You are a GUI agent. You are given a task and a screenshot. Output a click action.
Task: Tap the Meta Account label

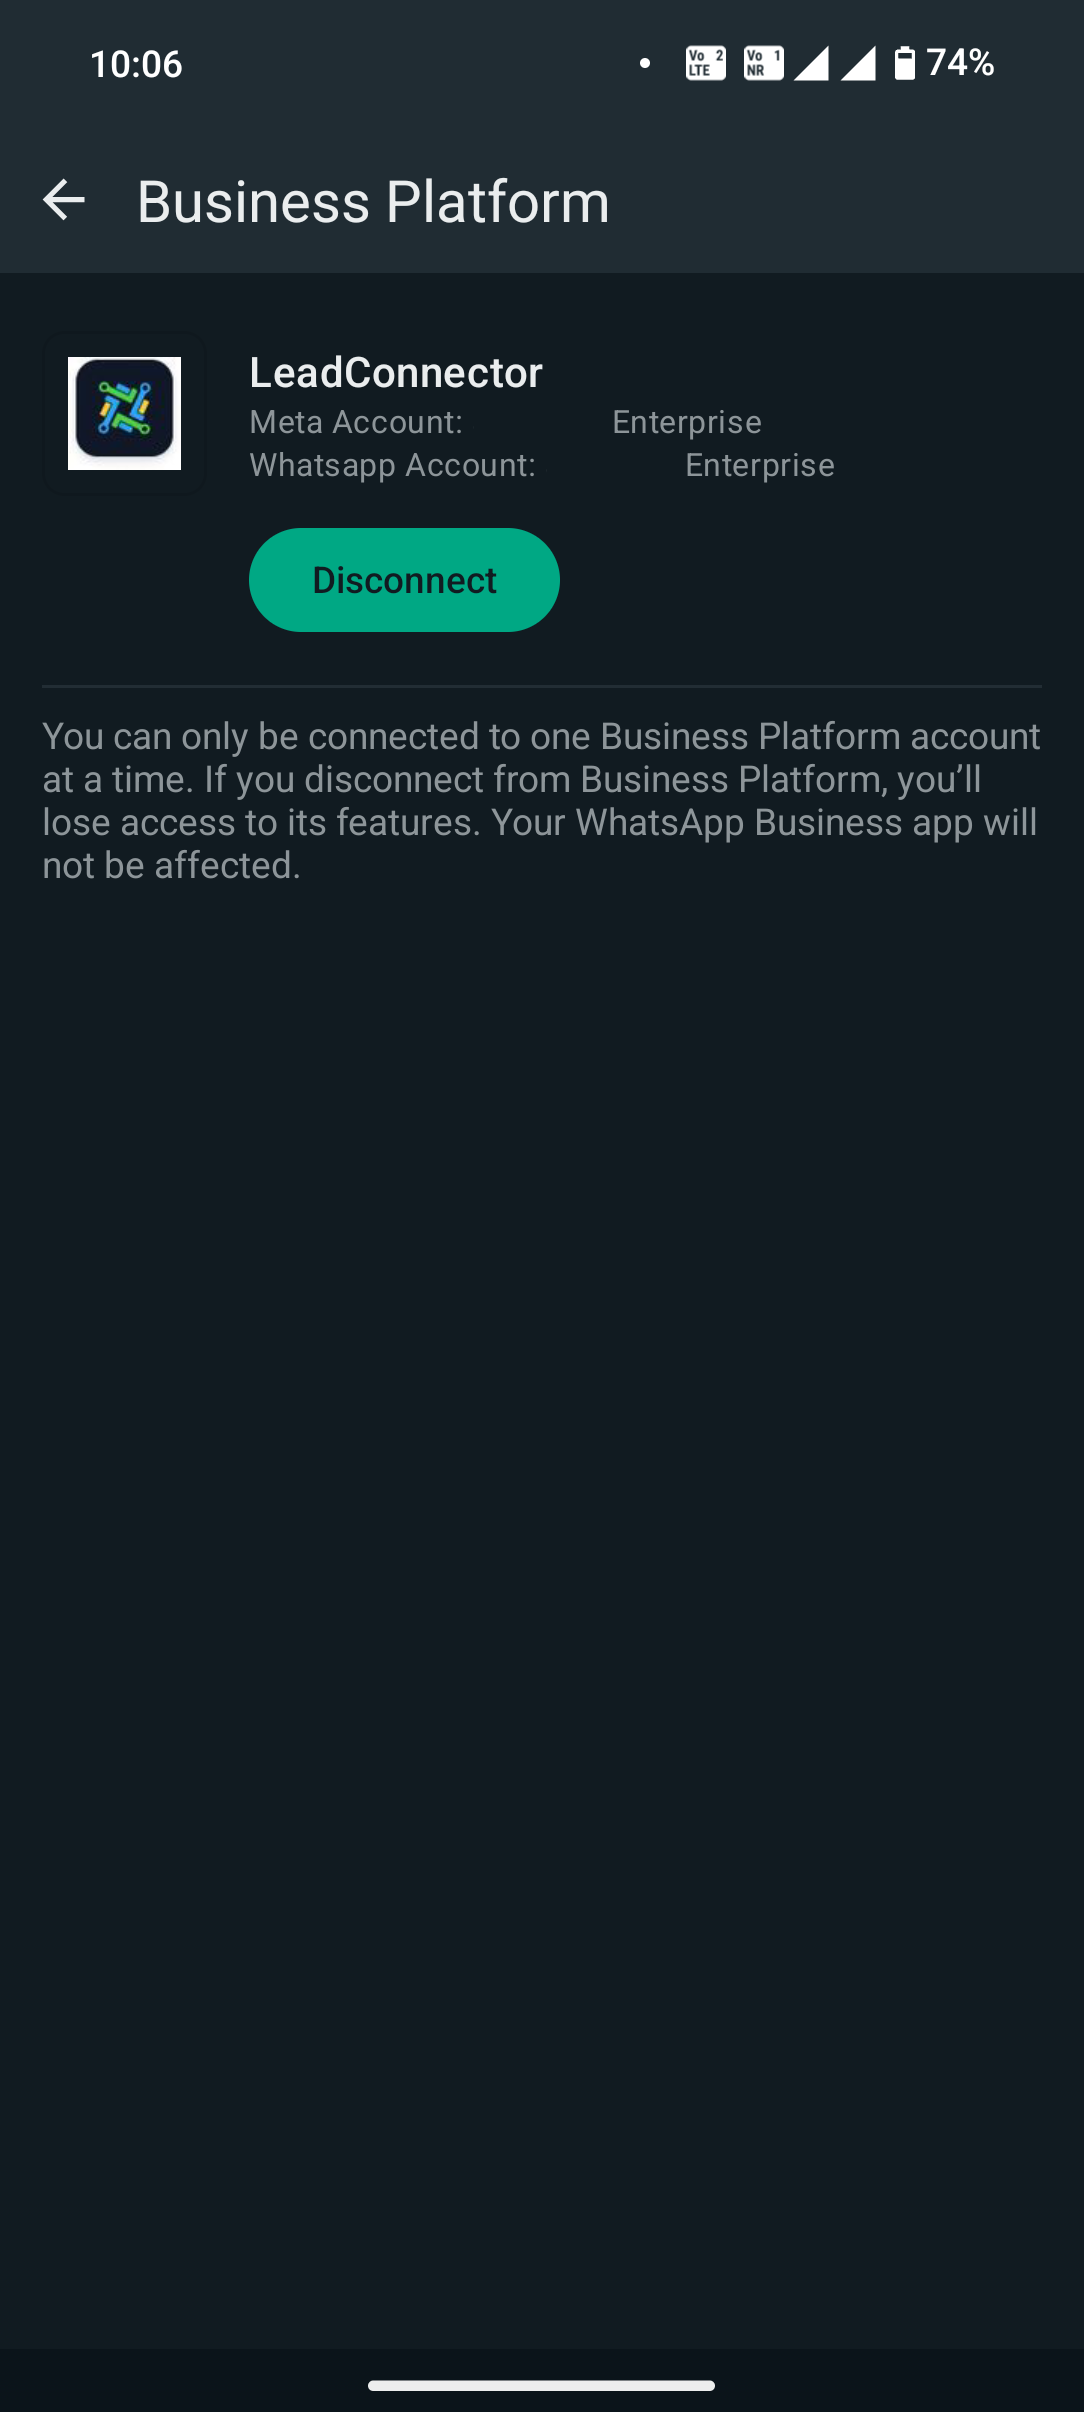(x=356, y=422)
